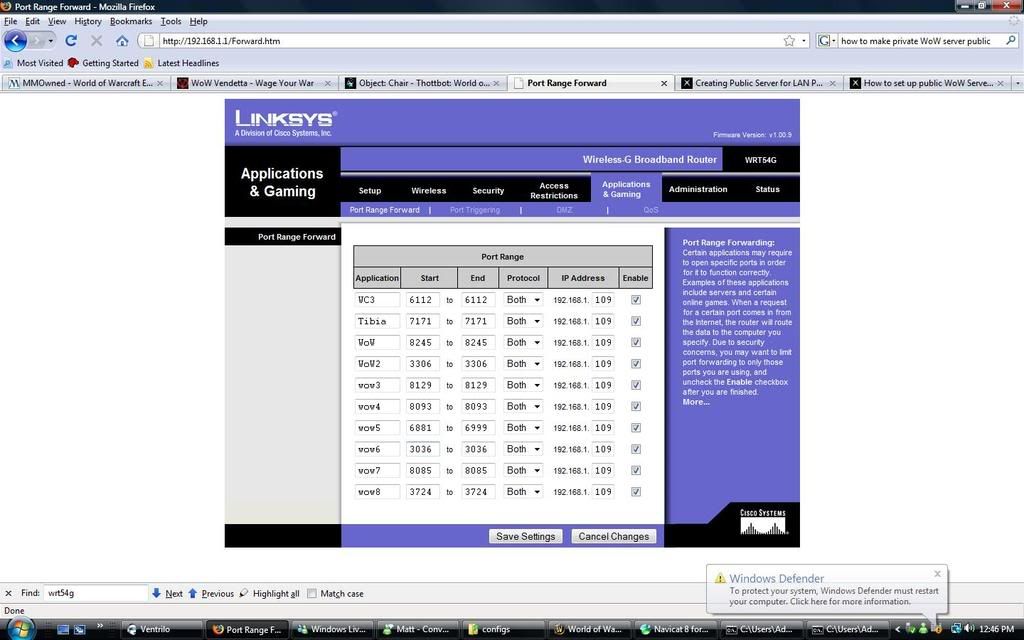
Task: Uncheck Enable for the WC3 row
Action: [x=635, y=300]
